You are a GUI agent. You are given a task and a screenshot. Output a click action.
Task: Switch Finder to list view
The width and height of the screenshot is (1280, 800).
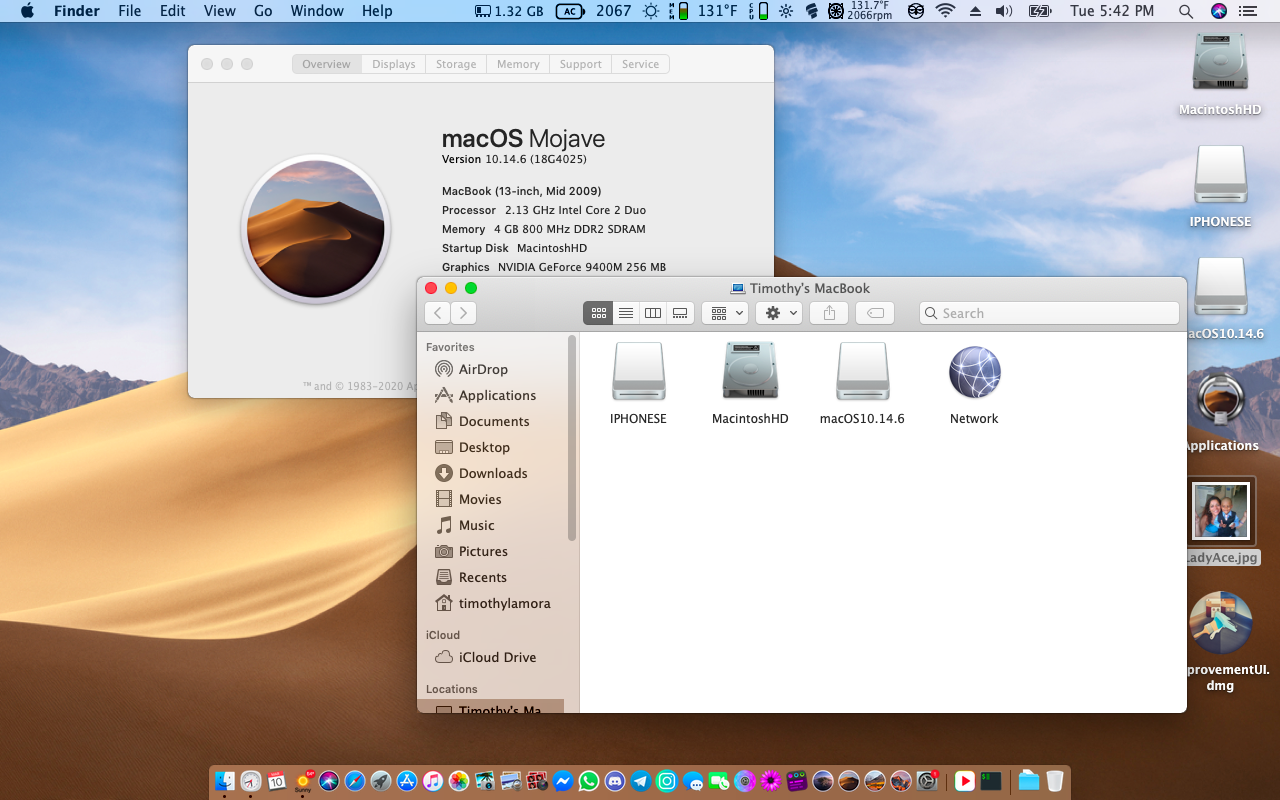(x=626, y=313)
